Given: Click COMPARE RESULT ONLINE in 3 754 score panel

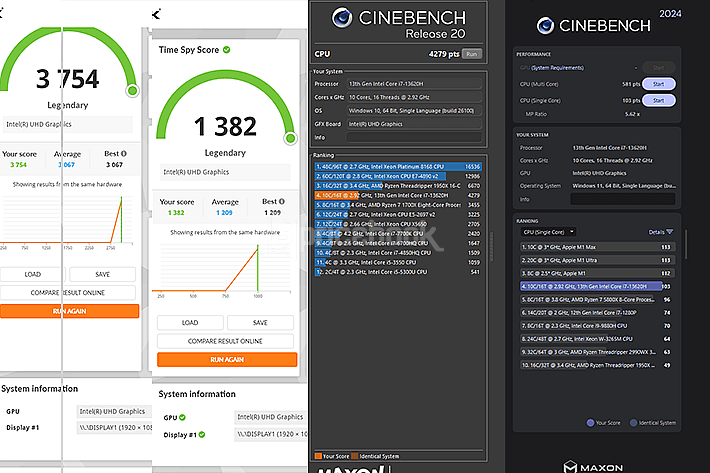Looking at the screenshot, I should [x=67, y=292].
